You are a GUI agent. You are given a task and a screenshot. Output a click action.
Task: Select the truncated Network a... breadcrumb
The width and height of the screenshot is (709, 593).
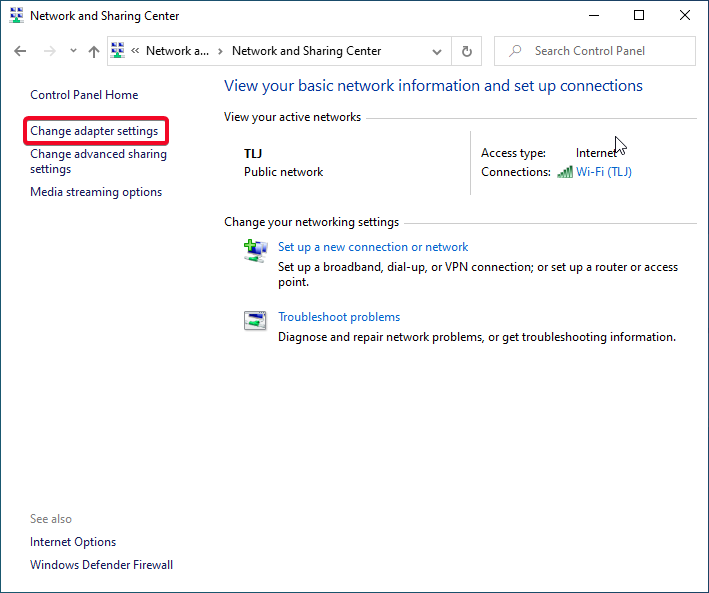click(x=177, y=51)
